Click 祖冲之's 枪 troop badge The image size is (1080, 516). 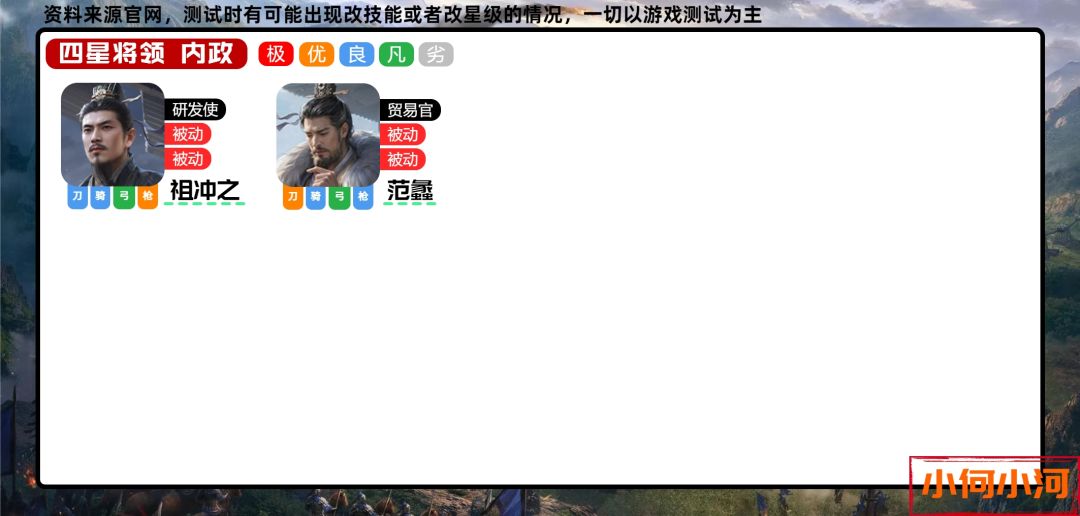tap(148, 197)
